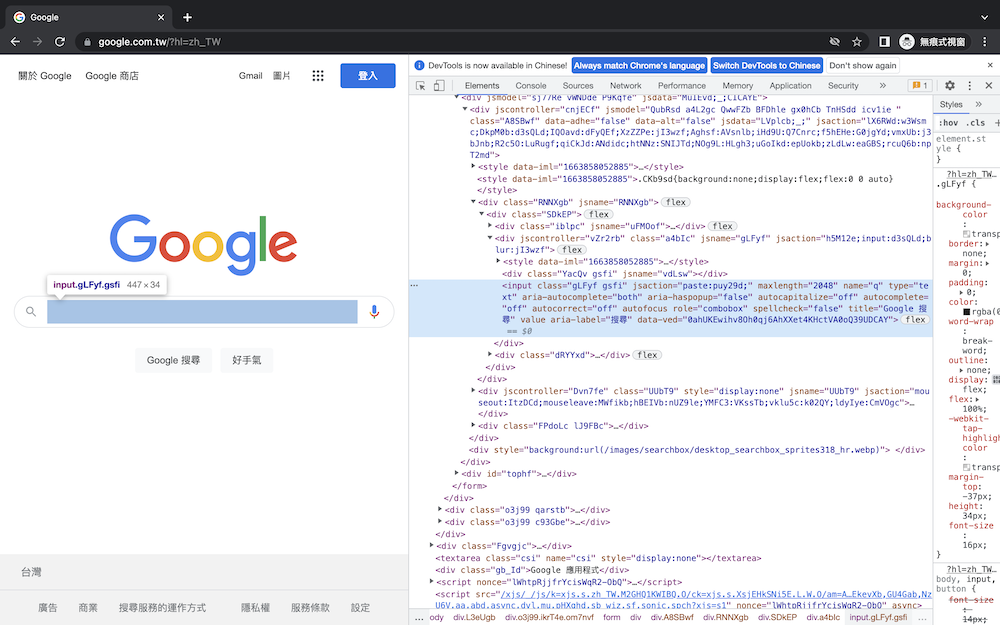
Task: Toggle flex badge on RNNXgb div
Action: (675, 202)
